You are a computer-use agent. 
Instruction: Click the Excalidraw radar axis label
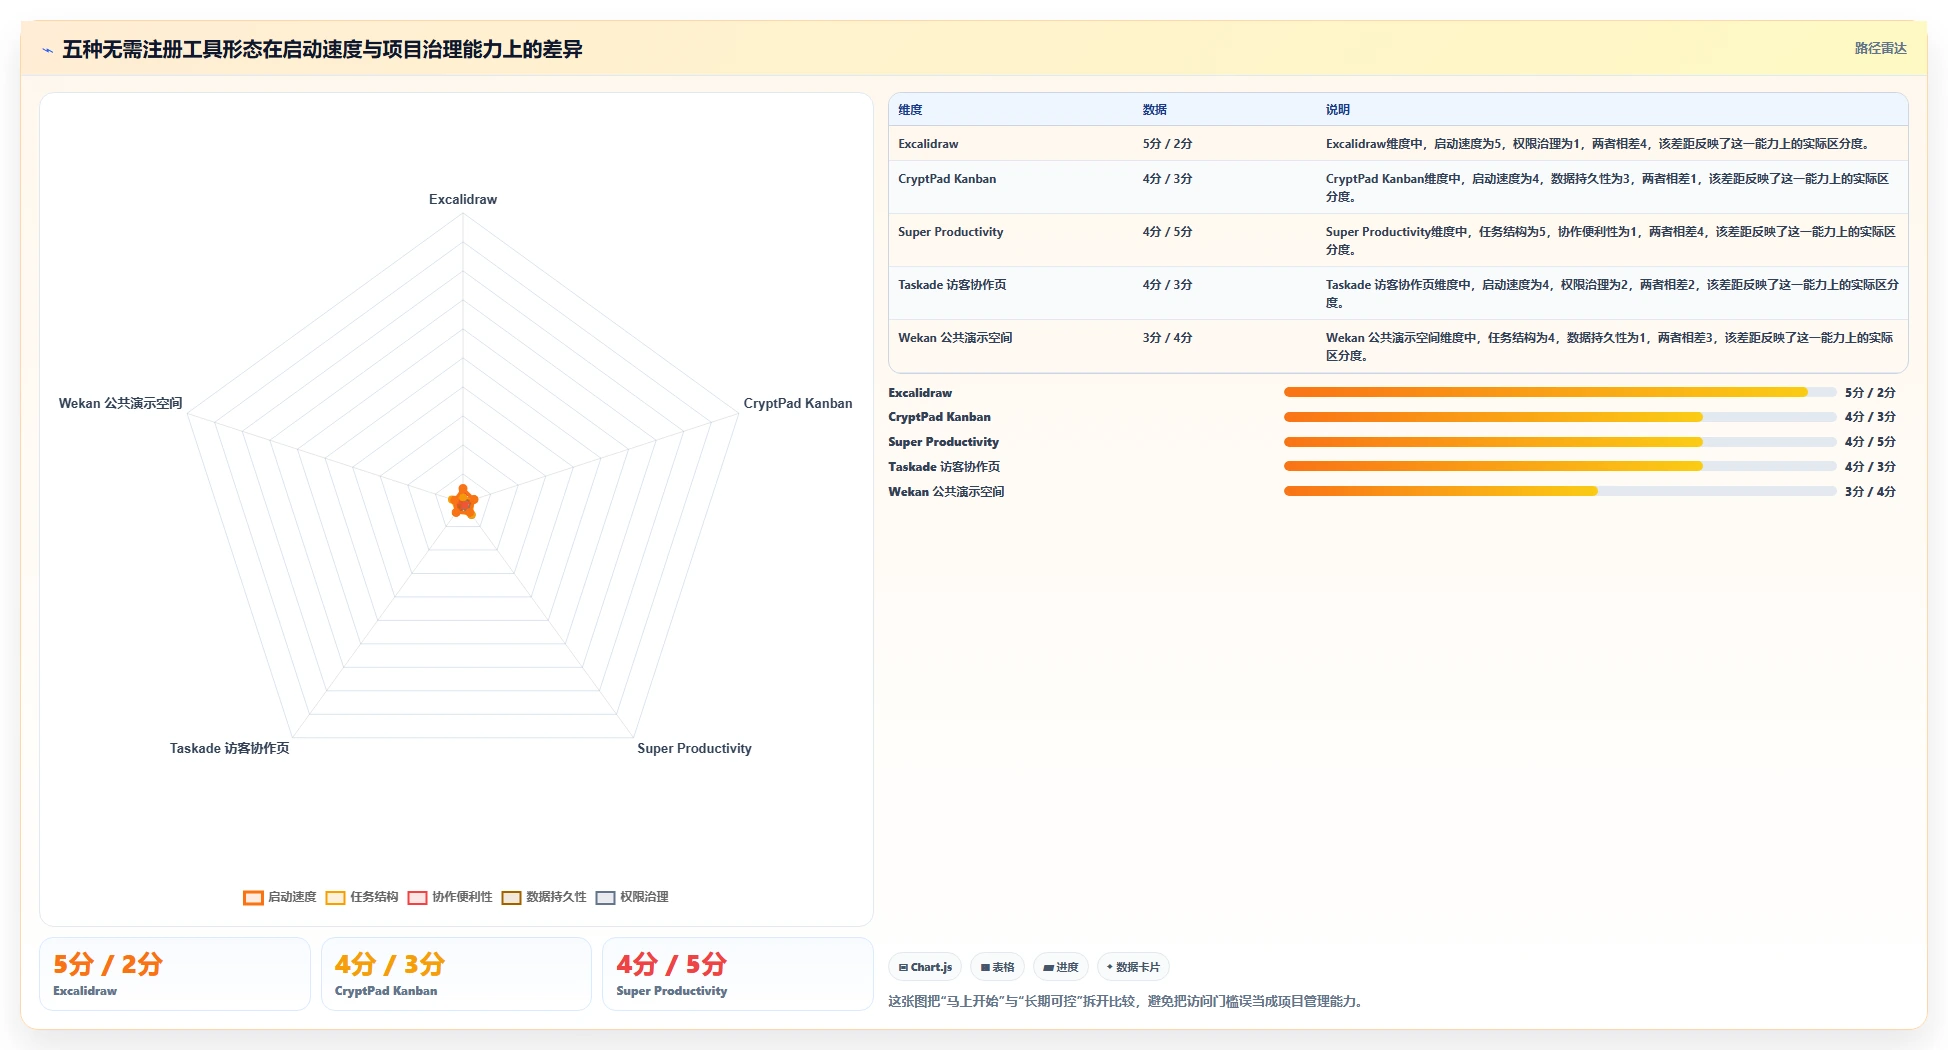pos(463,199)
